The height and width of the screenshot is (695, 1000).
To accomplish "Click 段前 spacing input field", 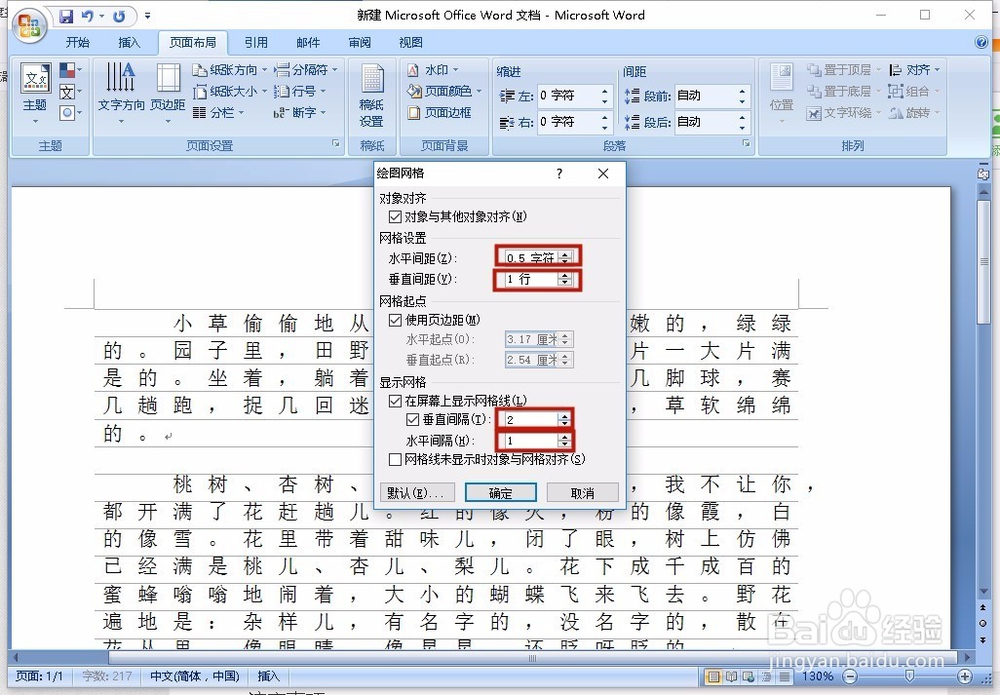I will coord(705,96).
